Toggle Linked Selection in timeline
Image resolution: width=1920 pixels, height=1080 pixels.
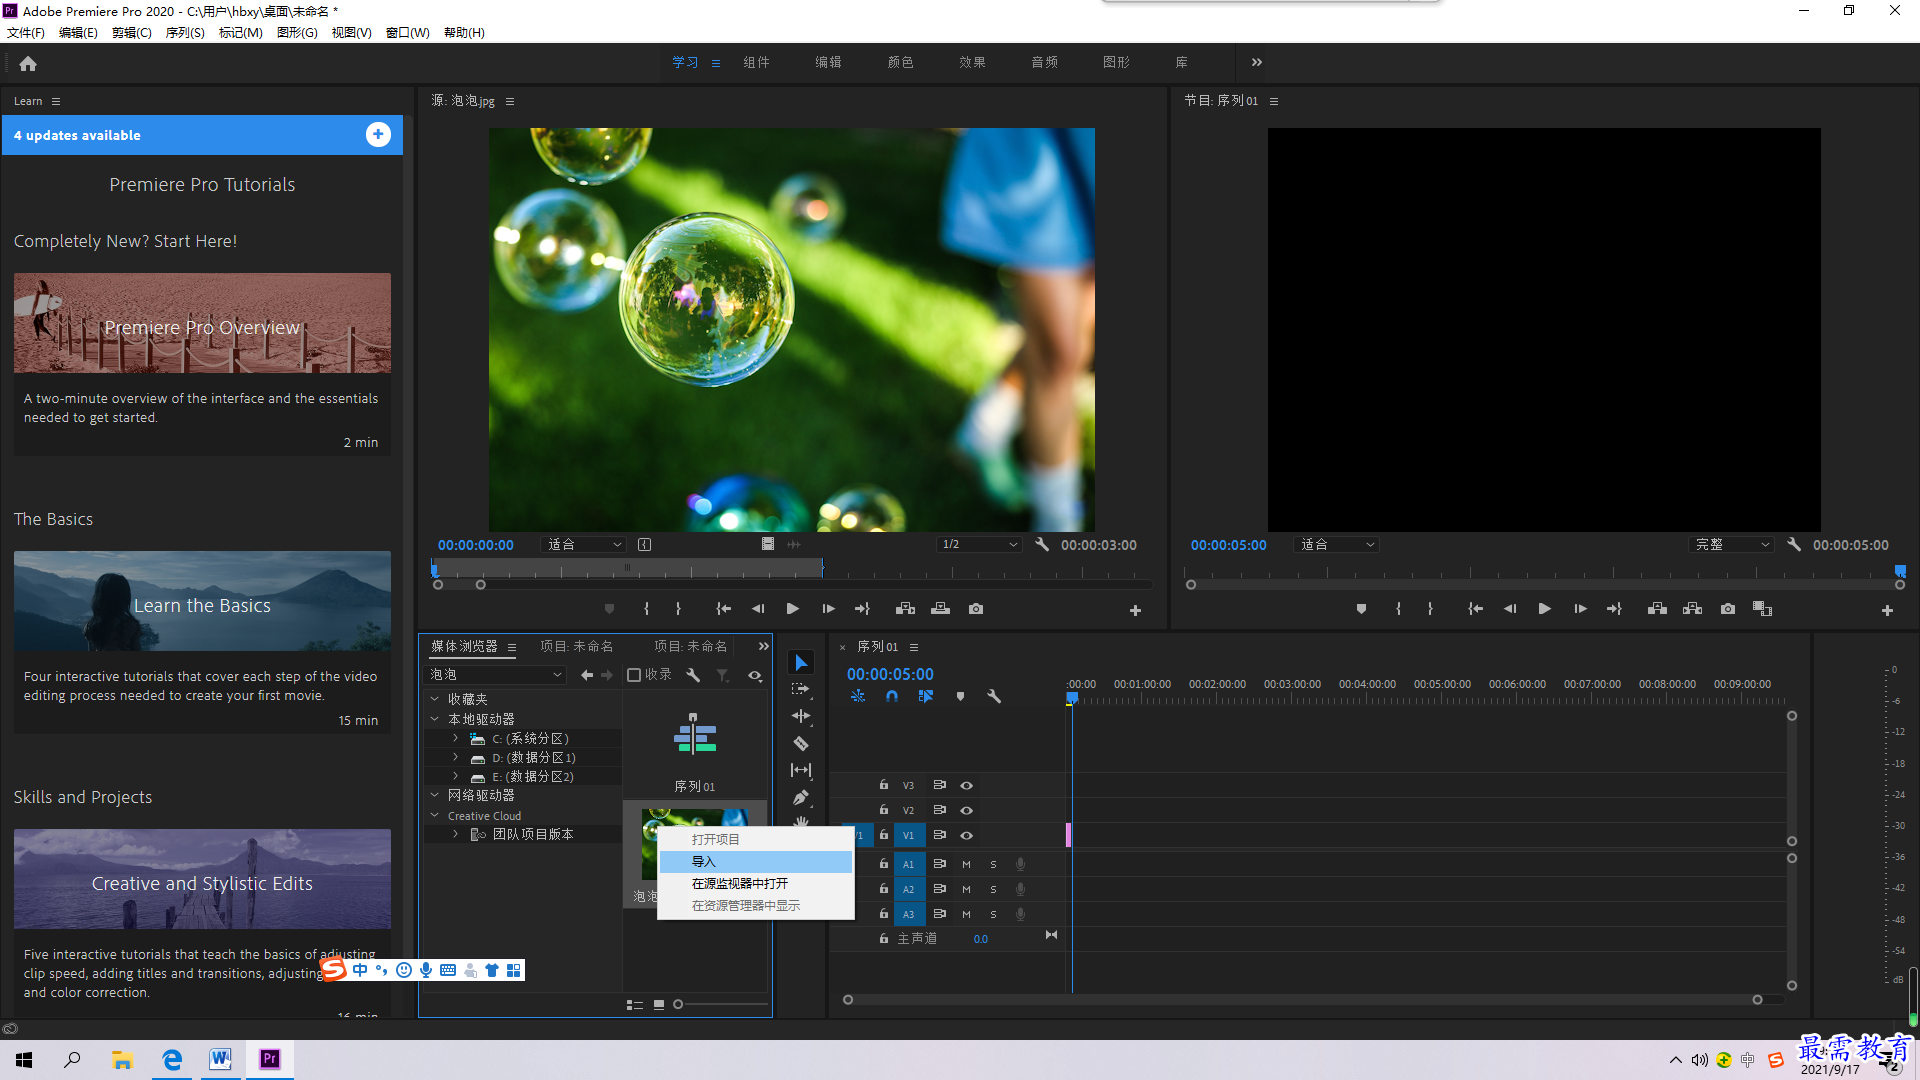click(x=926, y=696)
